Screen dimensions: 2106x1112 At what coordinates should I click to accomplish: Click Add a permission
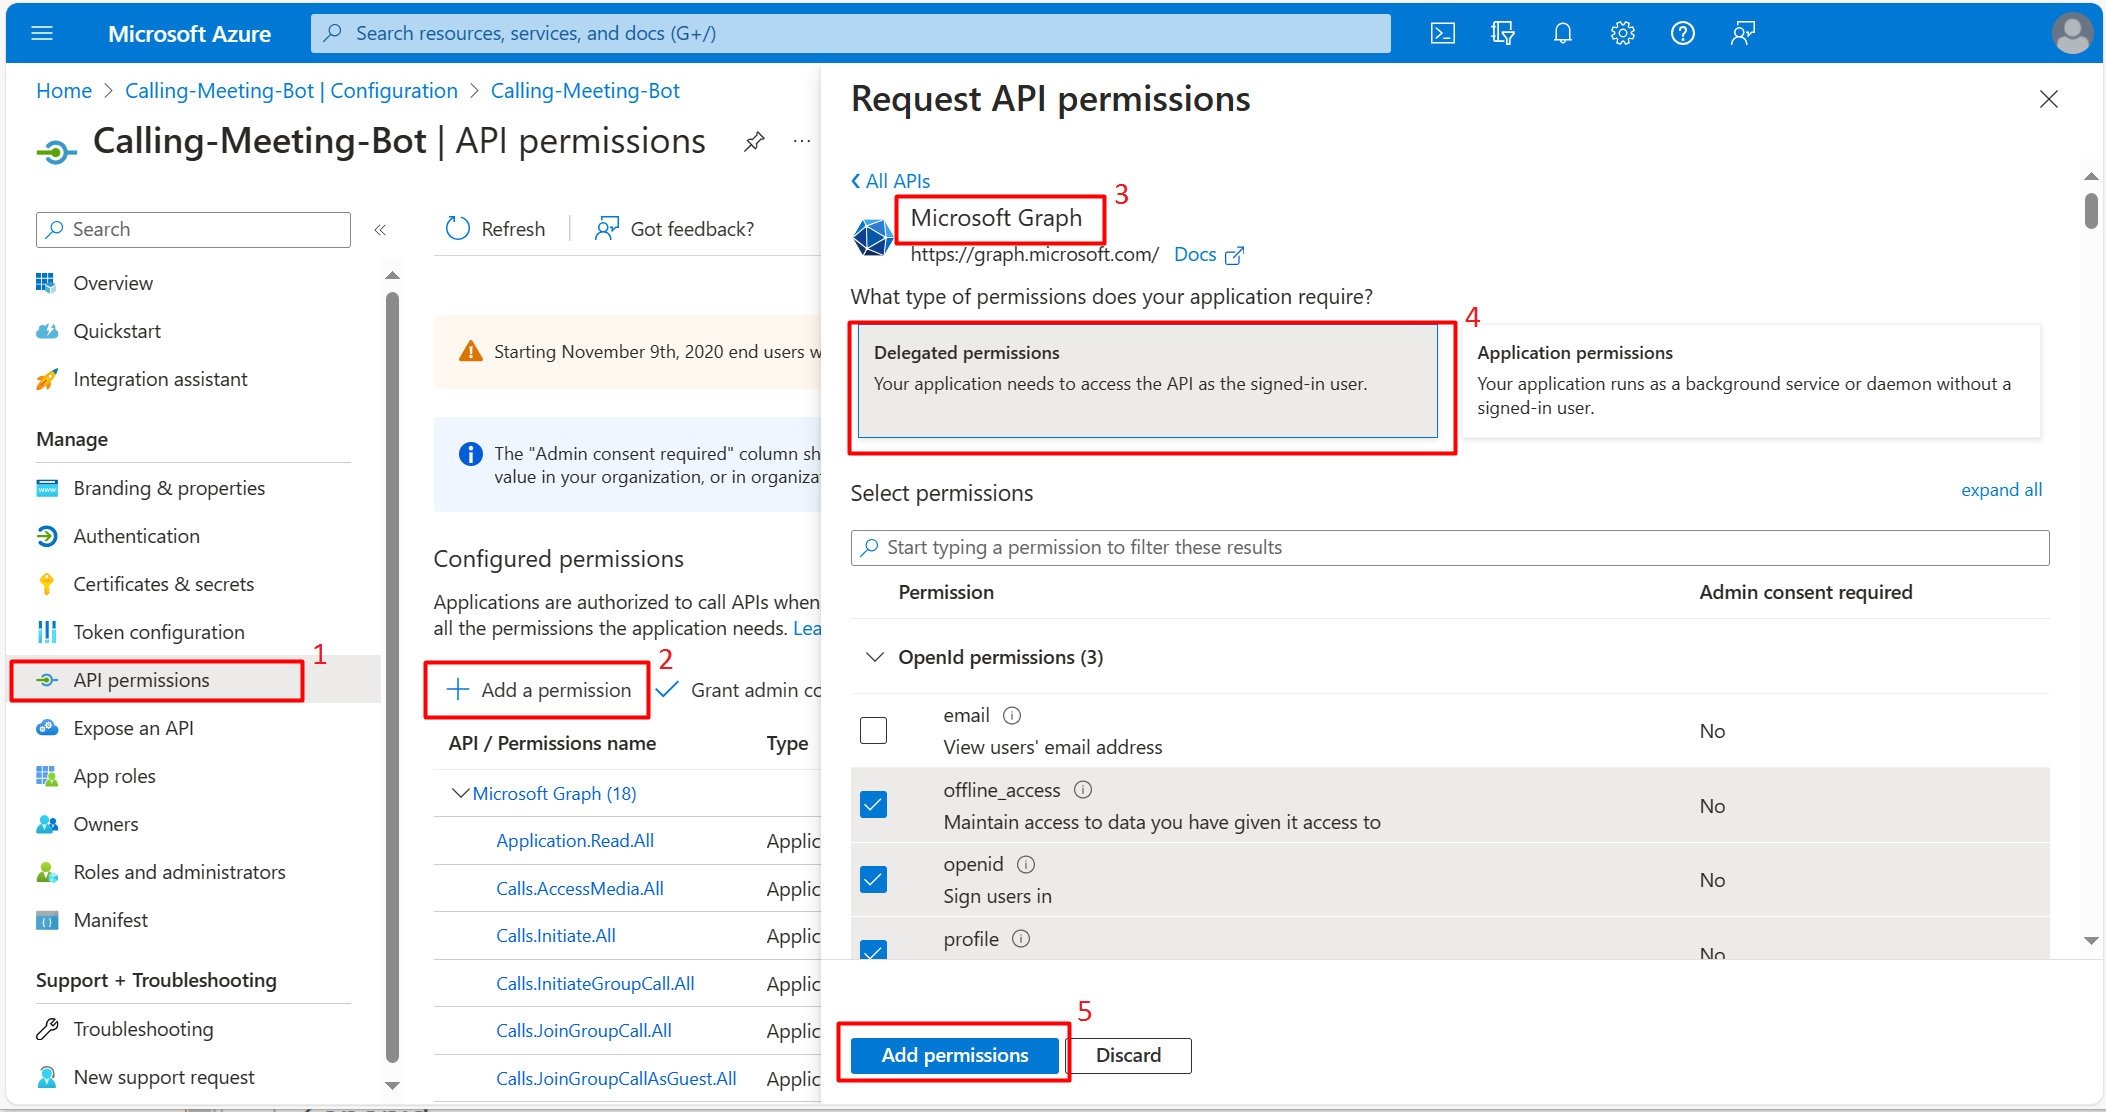539,690
